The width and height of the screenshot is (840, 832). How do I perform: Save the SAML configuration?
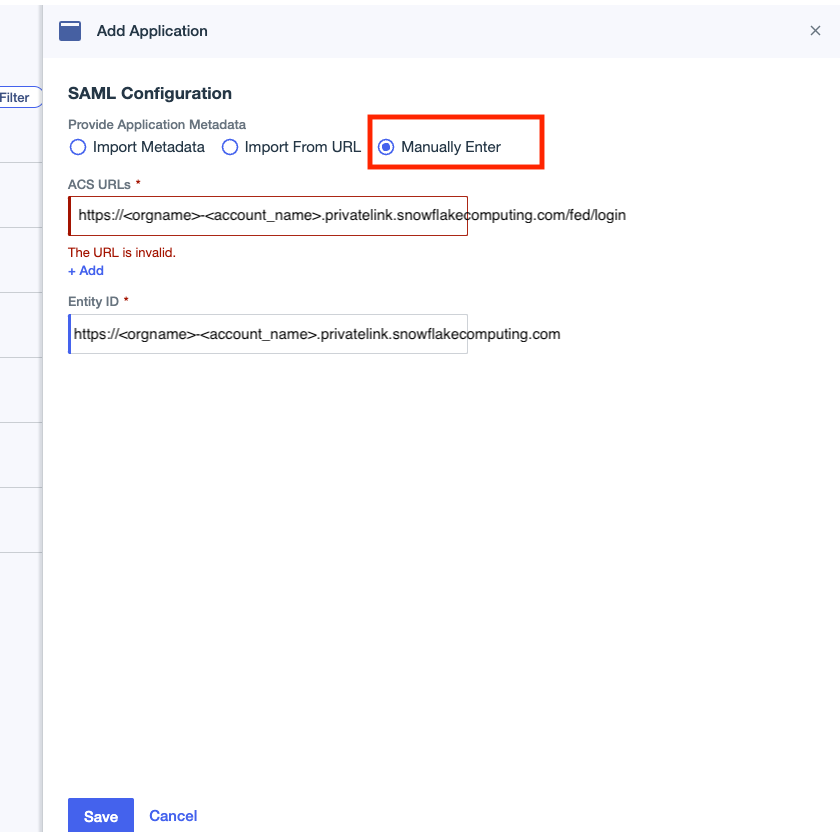100,815
